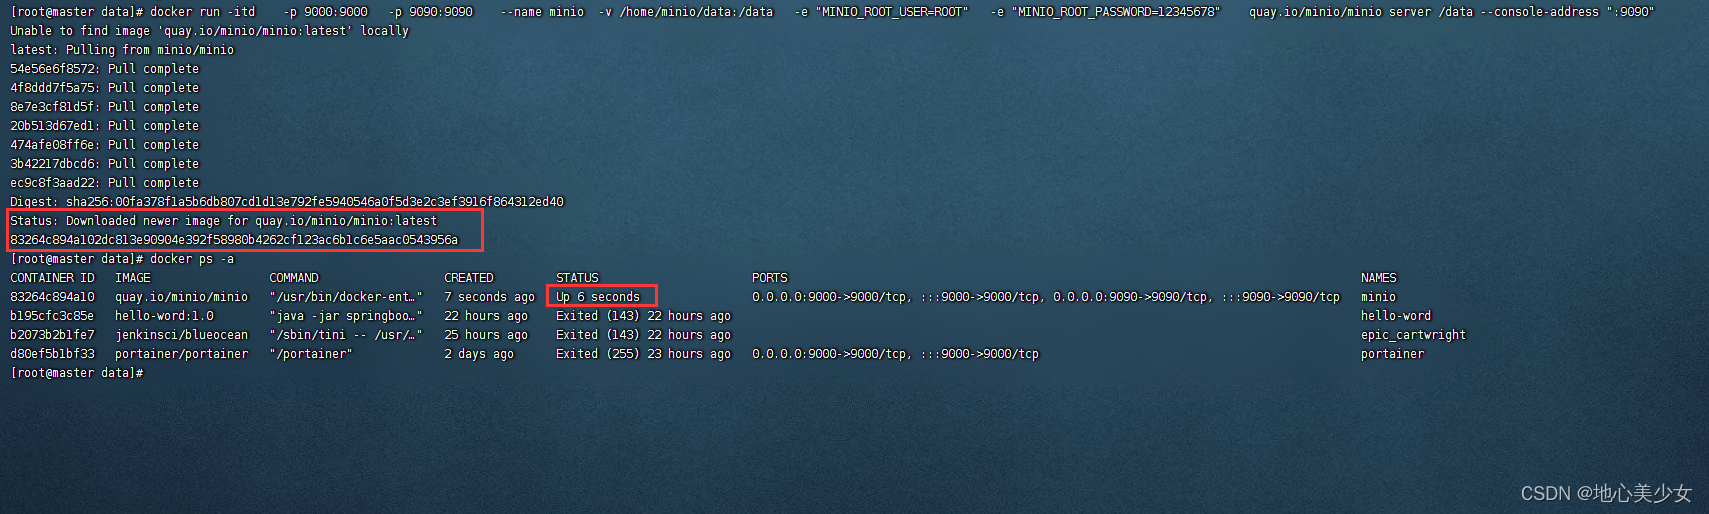The height and width of the screenshot is (514, 1709).
Task: Click the 'ec9c8f3aad22: Pull complete' line
Action: [x=105, y=183]
